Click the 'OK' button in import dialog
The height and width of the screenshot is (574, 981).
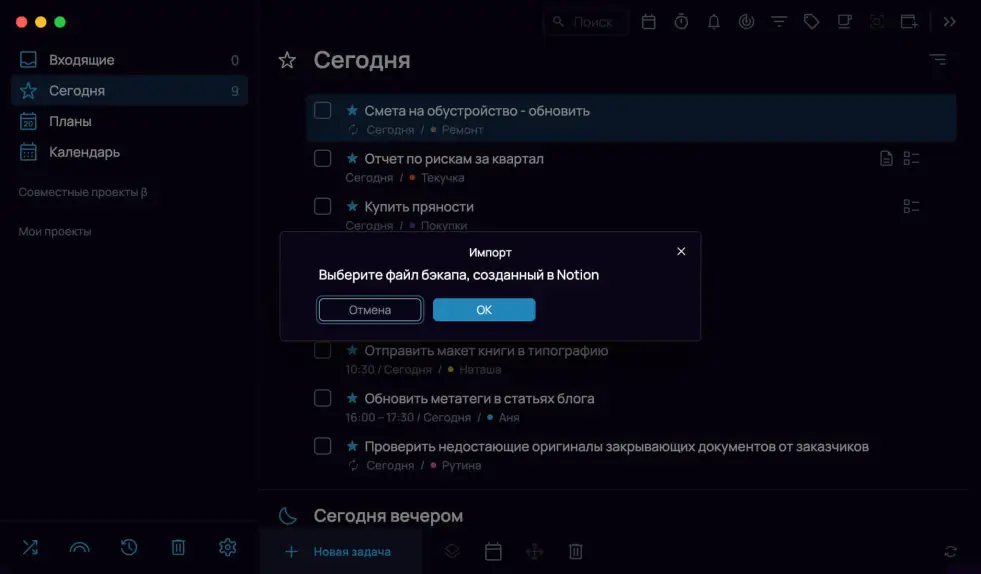click(484, 310)
